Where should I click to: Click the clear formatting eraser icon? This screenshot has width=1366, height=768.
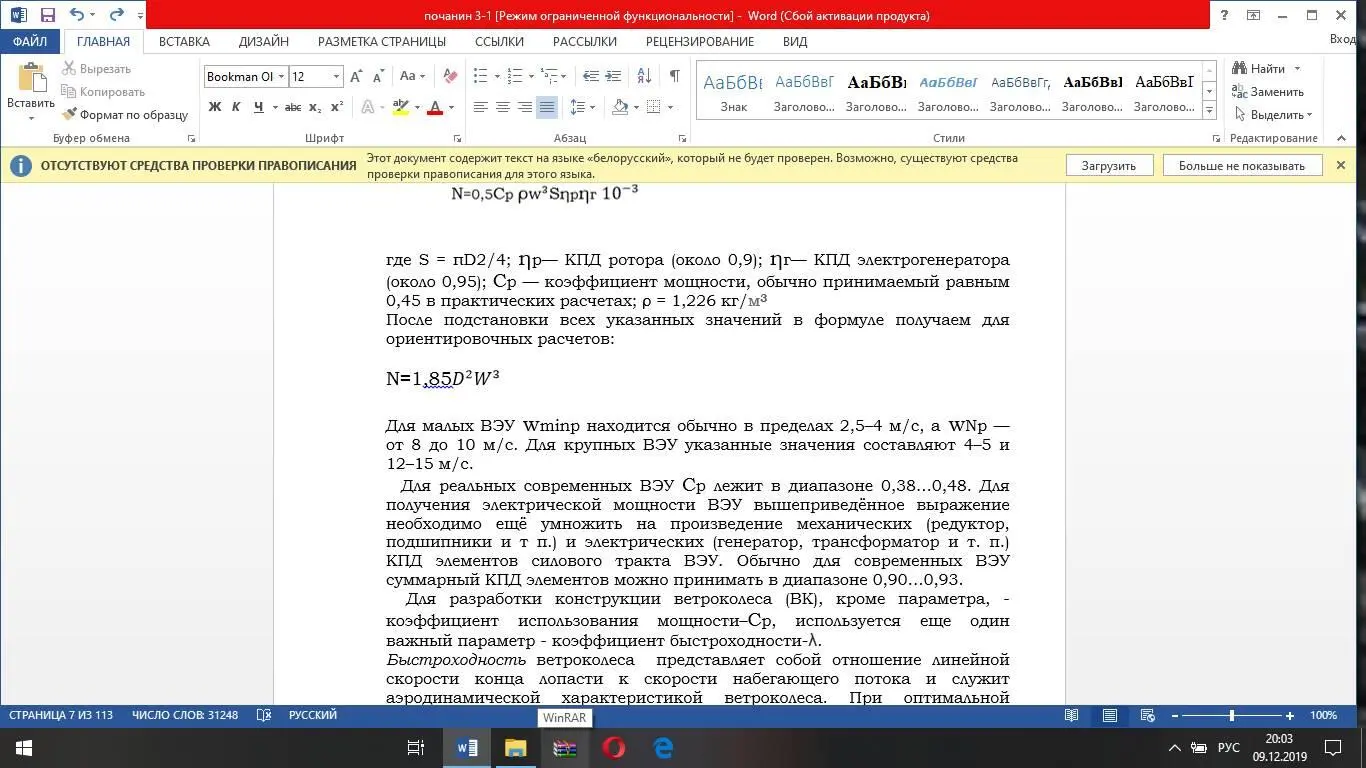(450, 76)
